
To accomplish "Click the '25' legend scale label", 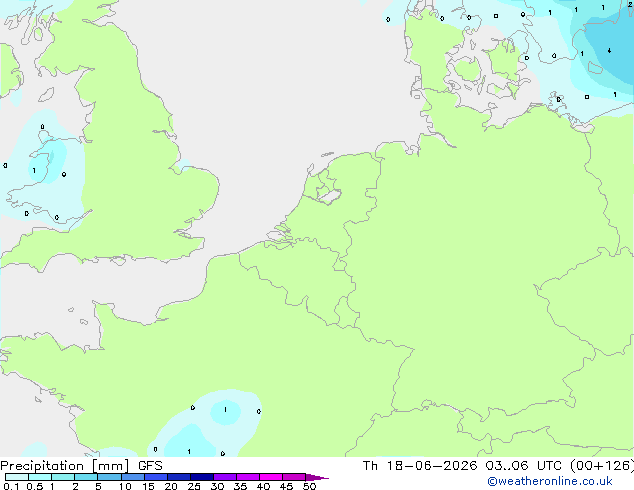I will (194, 486).
